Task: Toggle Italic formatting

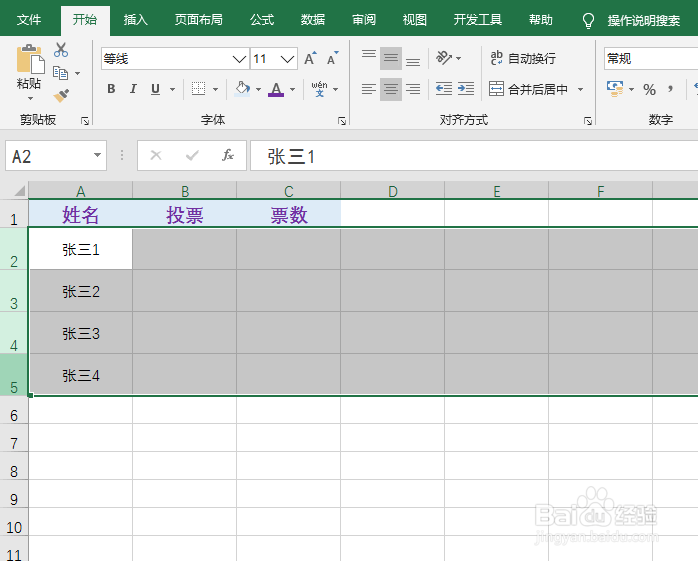Action: tap(133, 89)
